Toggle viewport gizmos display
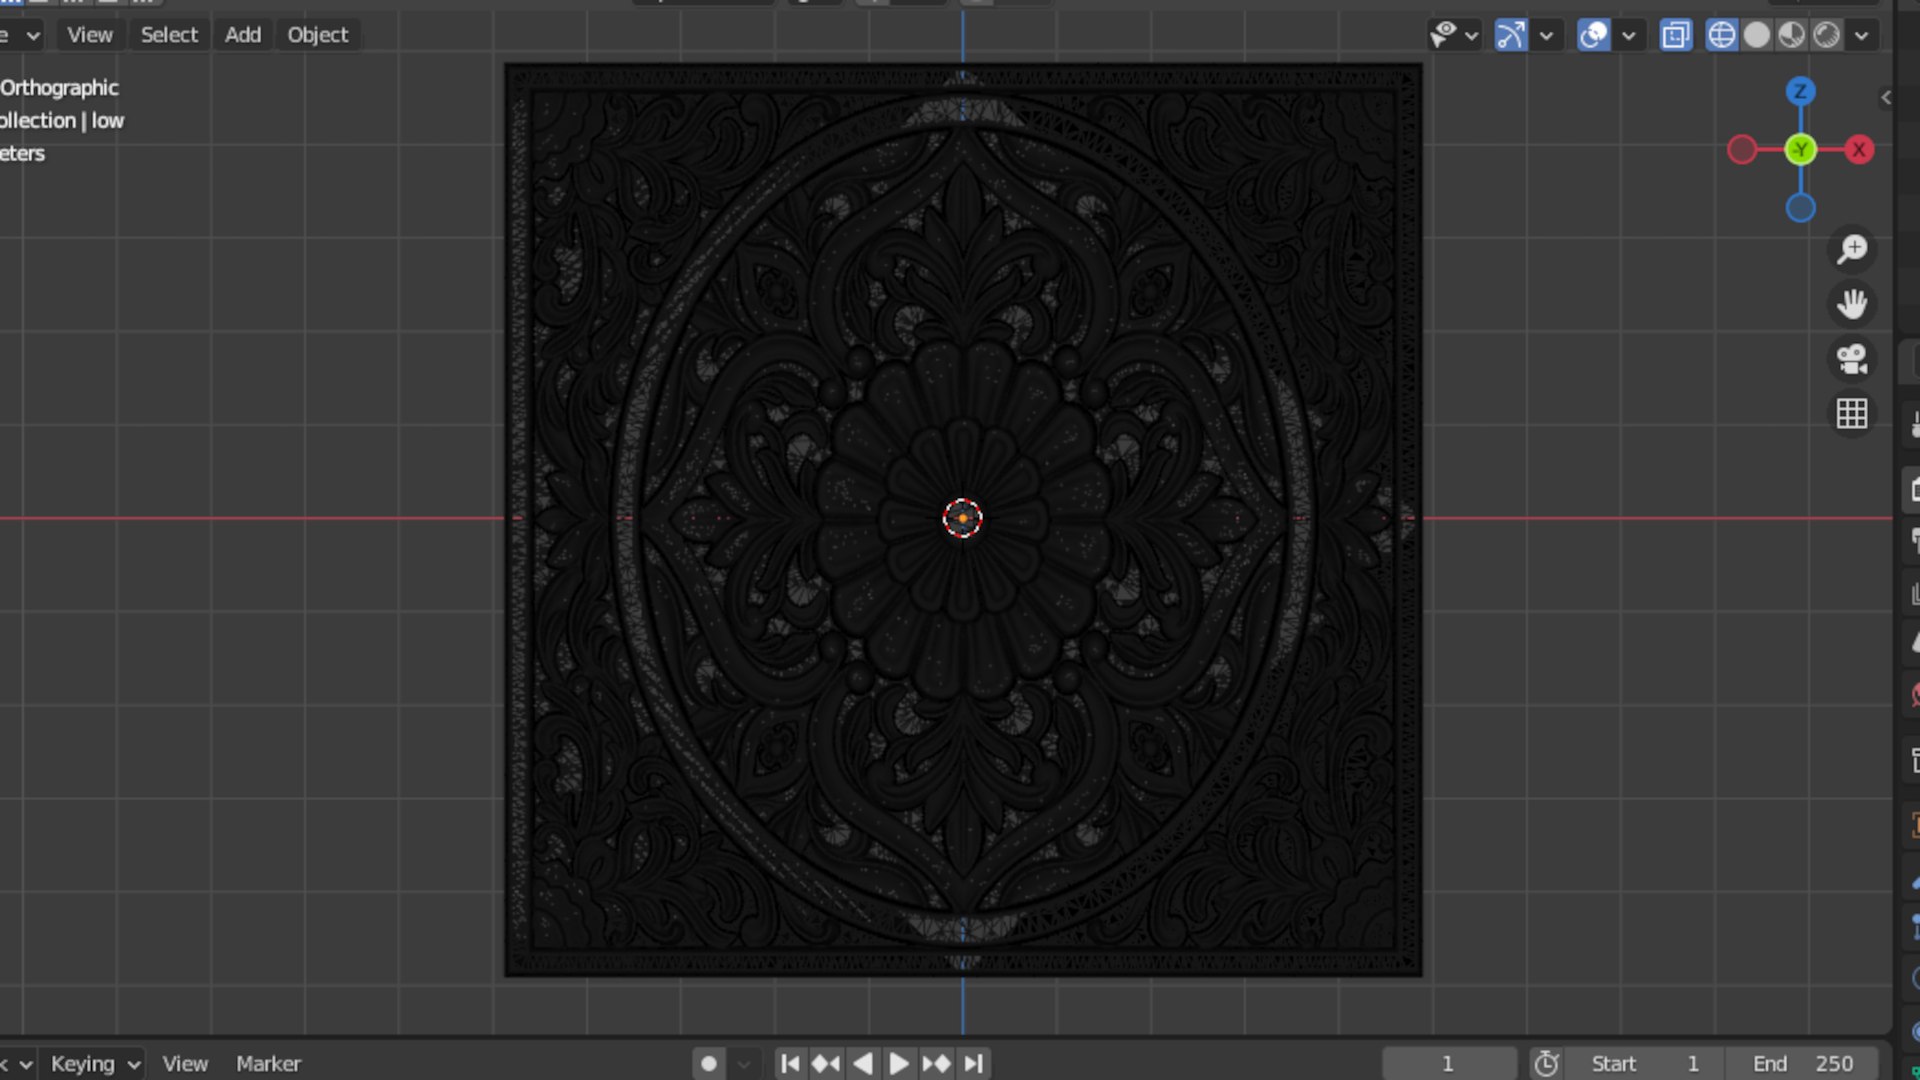 pos(1511,35)
